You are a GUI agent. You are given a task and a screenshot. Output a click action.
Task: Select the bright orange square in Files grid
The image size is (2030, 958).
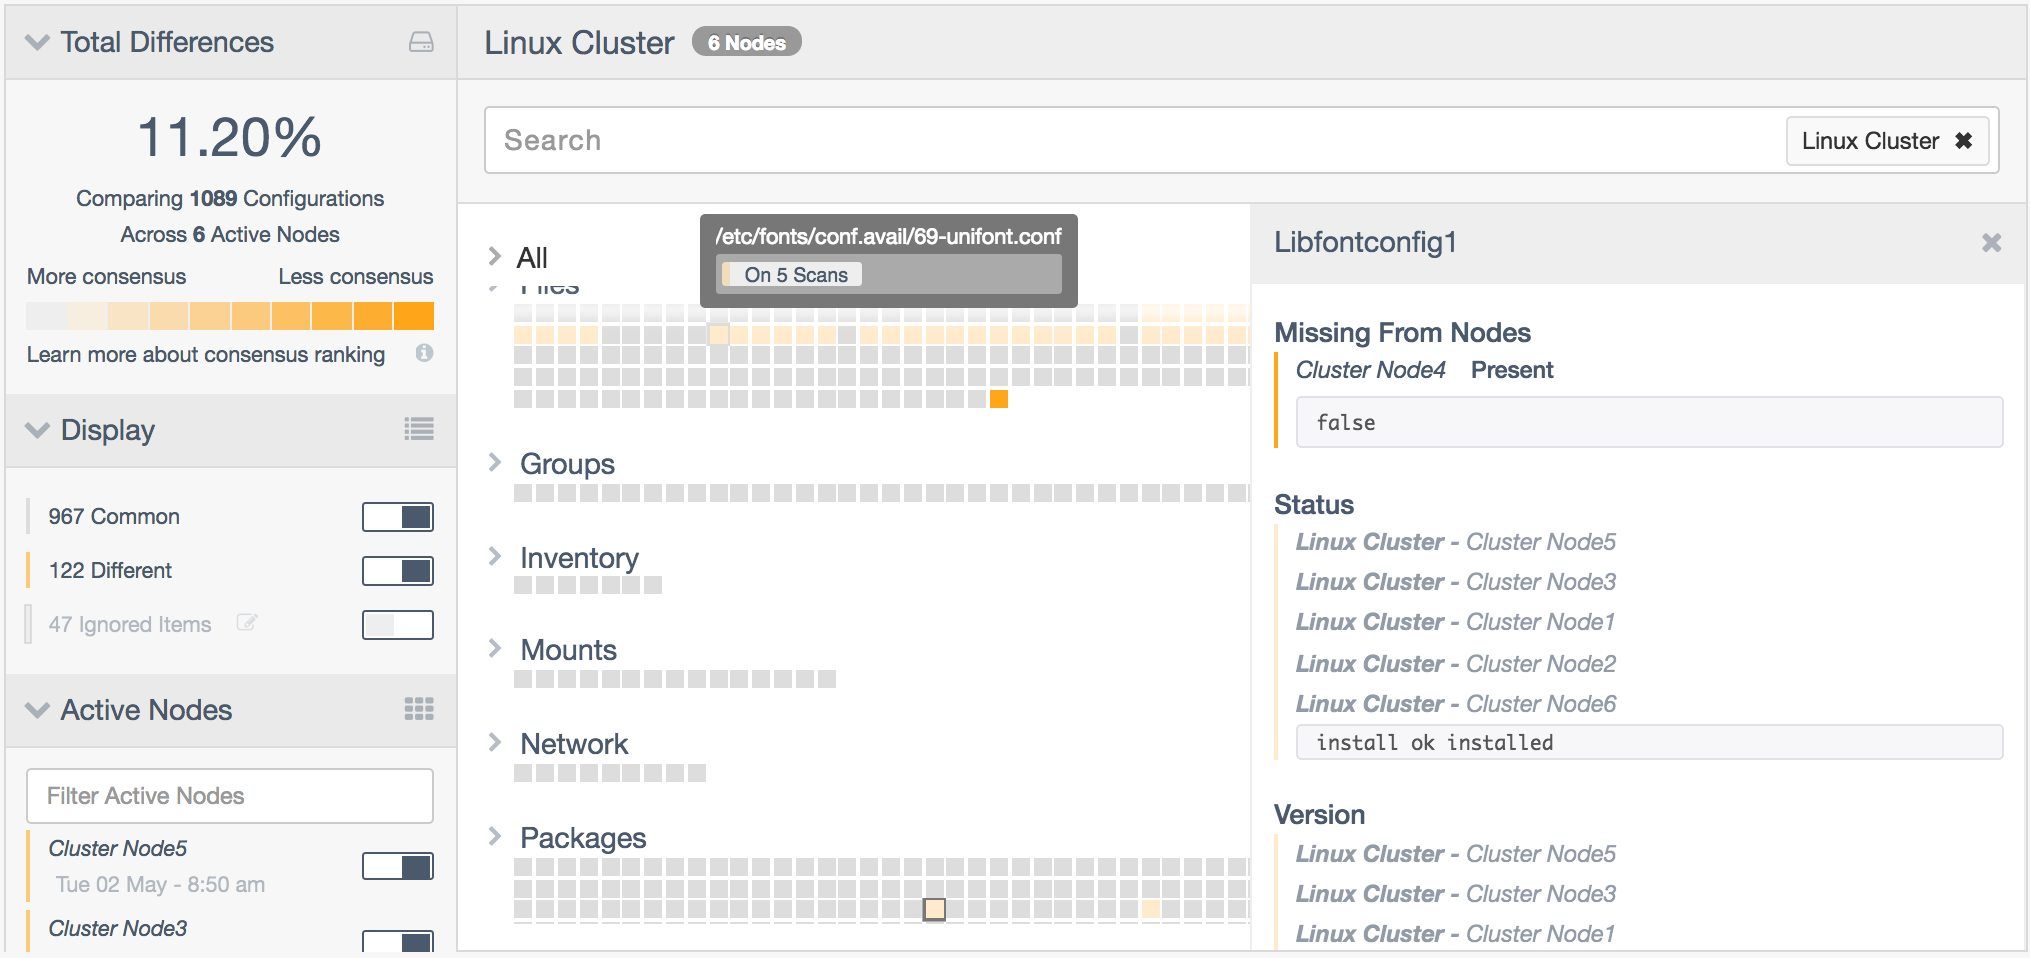998,399
